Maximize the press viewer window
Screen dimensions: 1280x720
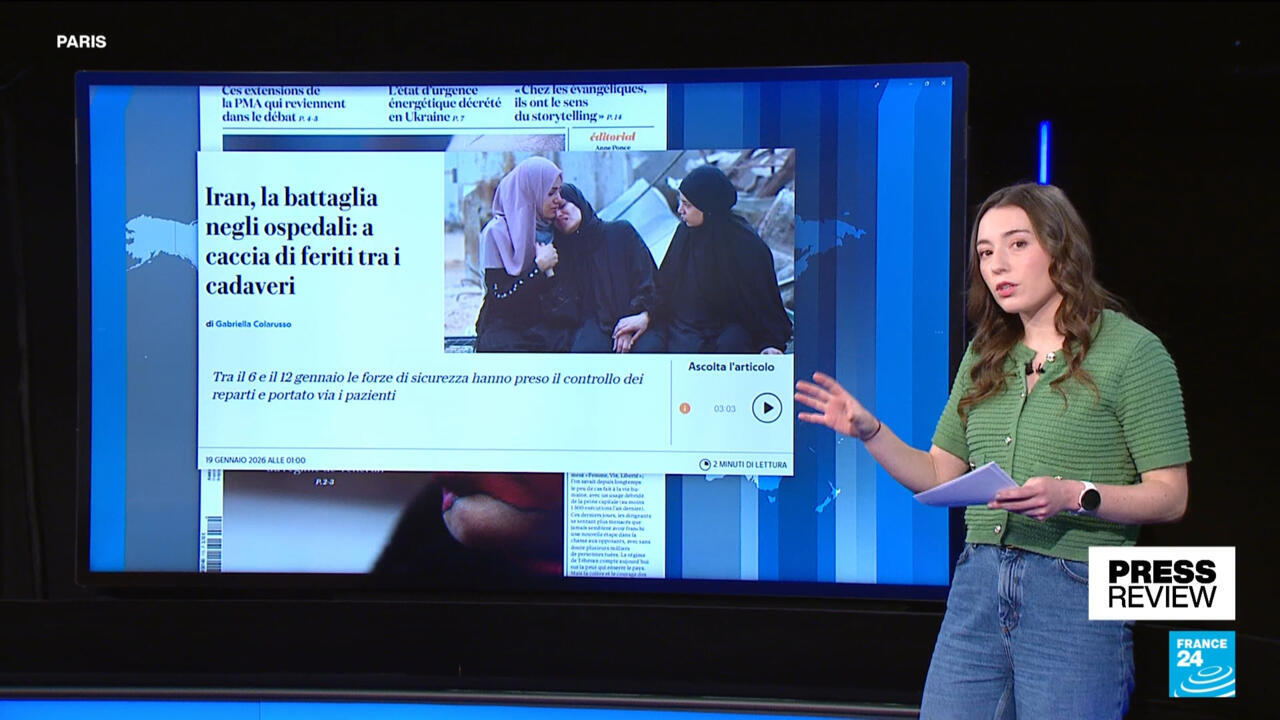click(x=926, y=84)
